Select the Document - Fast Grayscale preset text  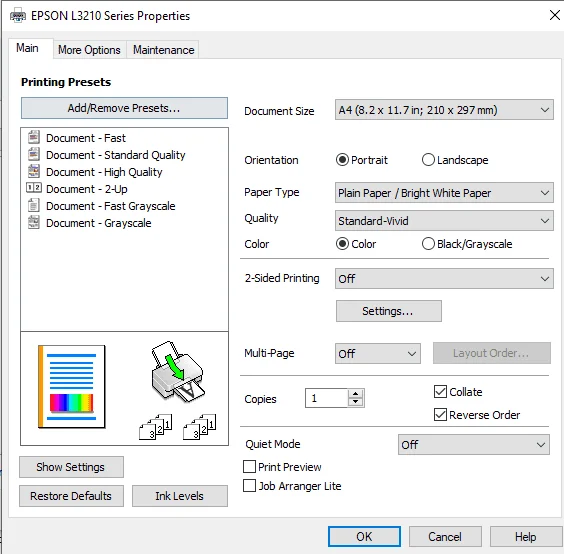click(x=111, y=206)
